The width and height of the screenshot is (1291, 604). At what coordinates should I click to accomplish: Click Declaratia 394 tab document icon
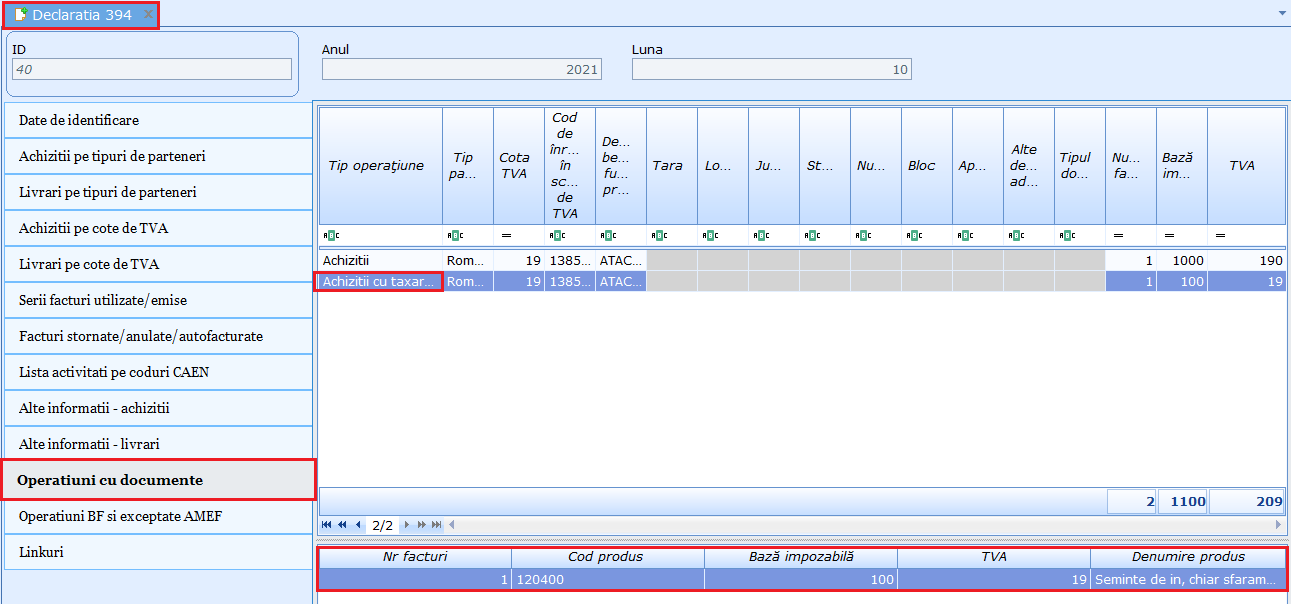(x=20, y=15)
